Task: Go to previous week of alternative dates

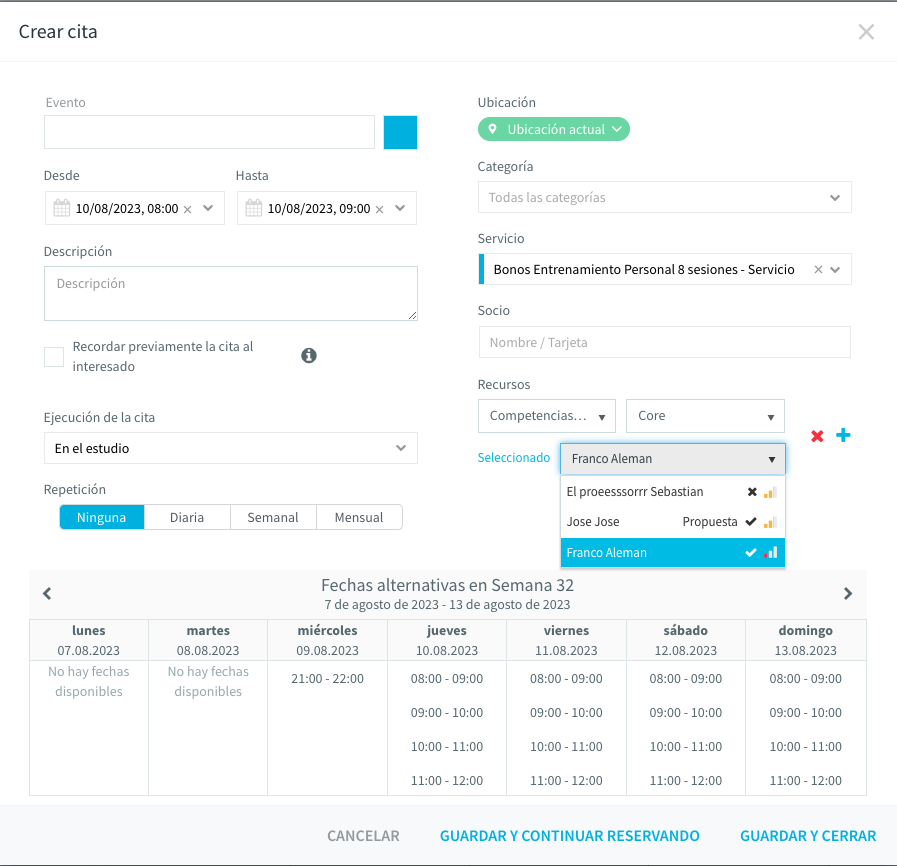Action: pos(47,594)
